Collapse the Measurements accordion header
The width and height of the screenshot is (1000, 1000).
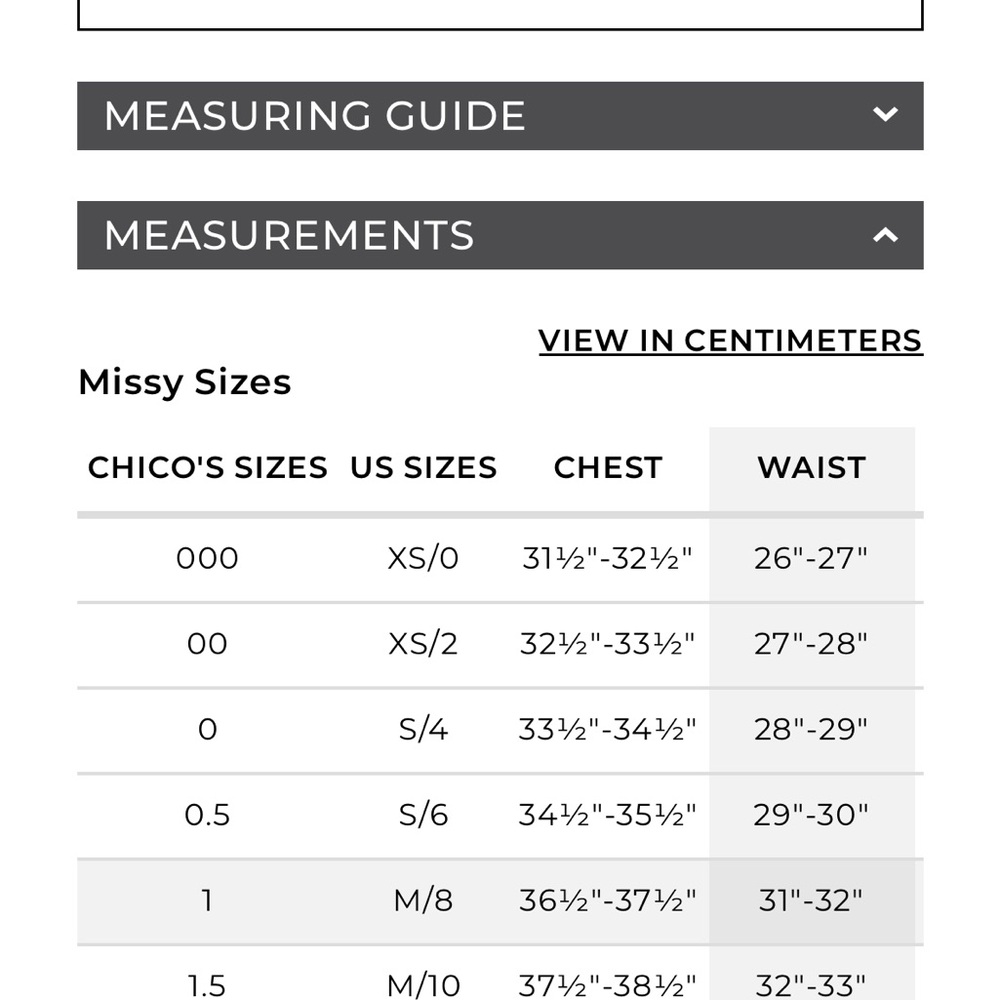click(500, 235)
